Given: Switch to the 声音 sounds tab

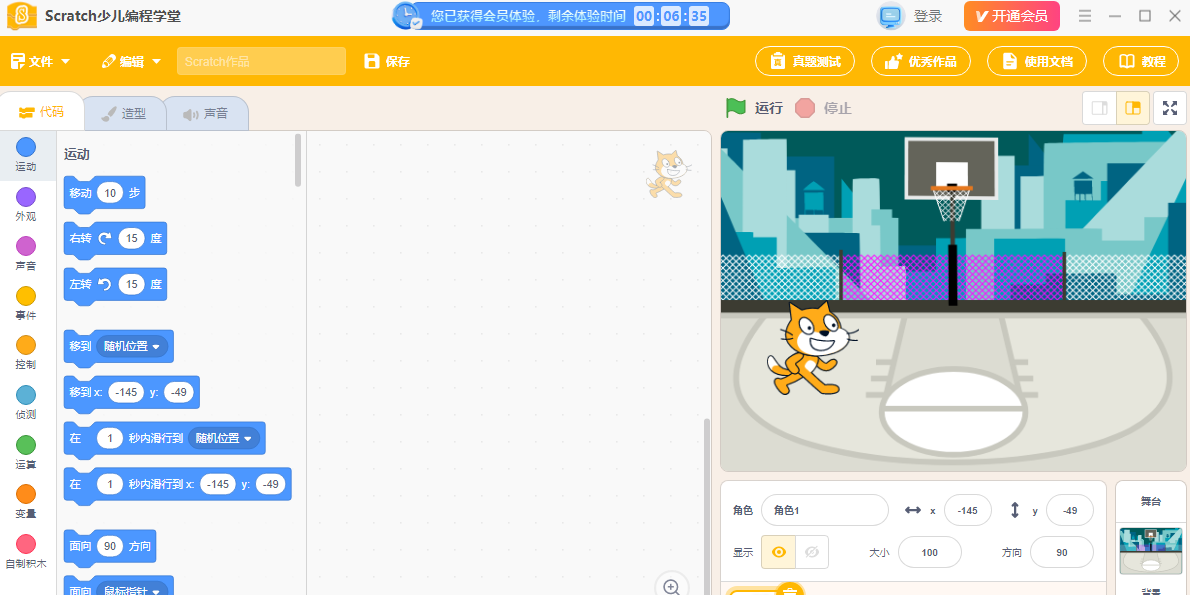Looking at the screenshot, I should pos(206,113).
